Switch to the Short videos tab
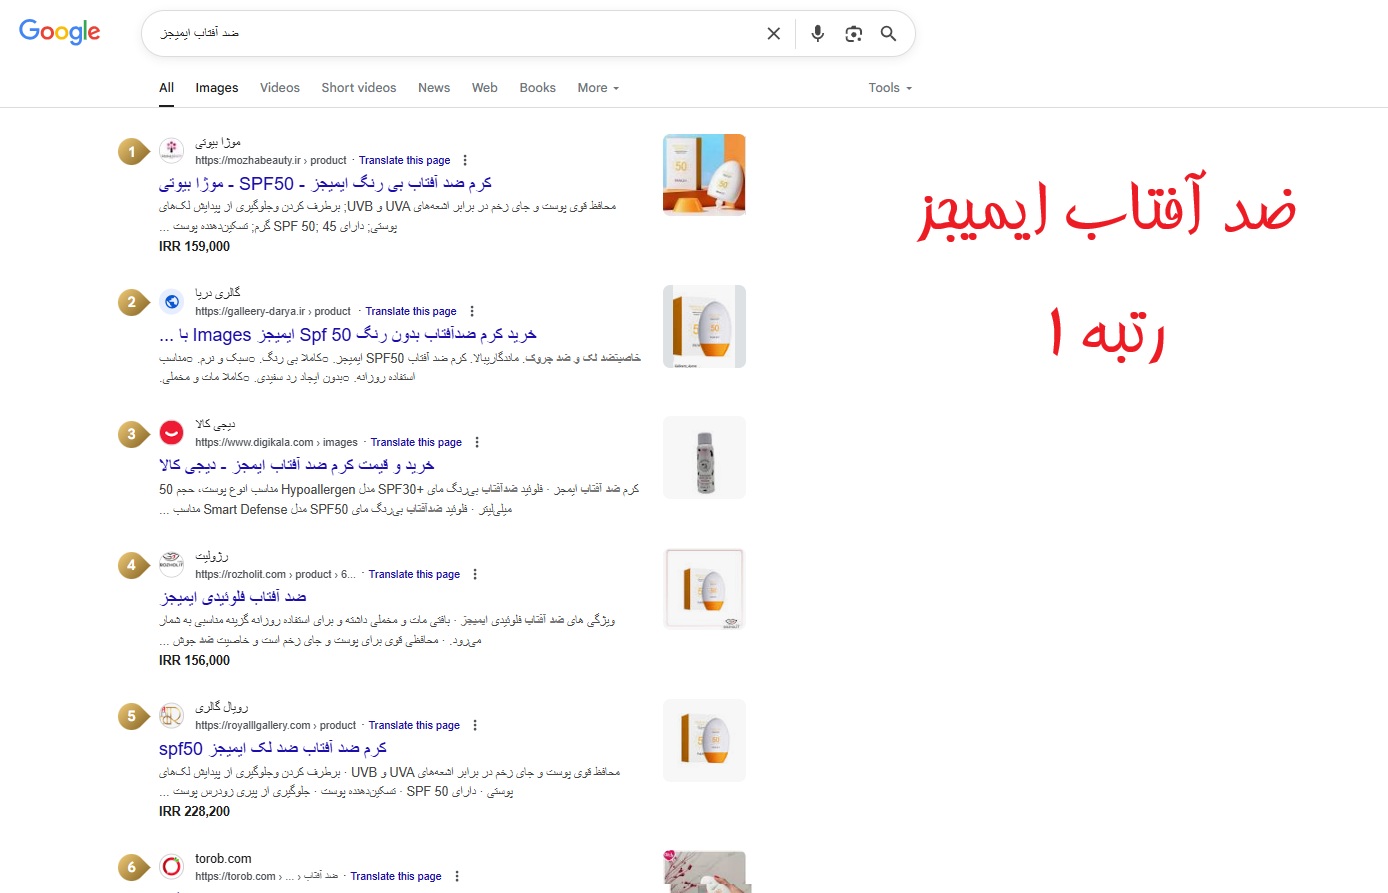The width and height of the screenshot is (1388, 893). click(x=359, y=88)
